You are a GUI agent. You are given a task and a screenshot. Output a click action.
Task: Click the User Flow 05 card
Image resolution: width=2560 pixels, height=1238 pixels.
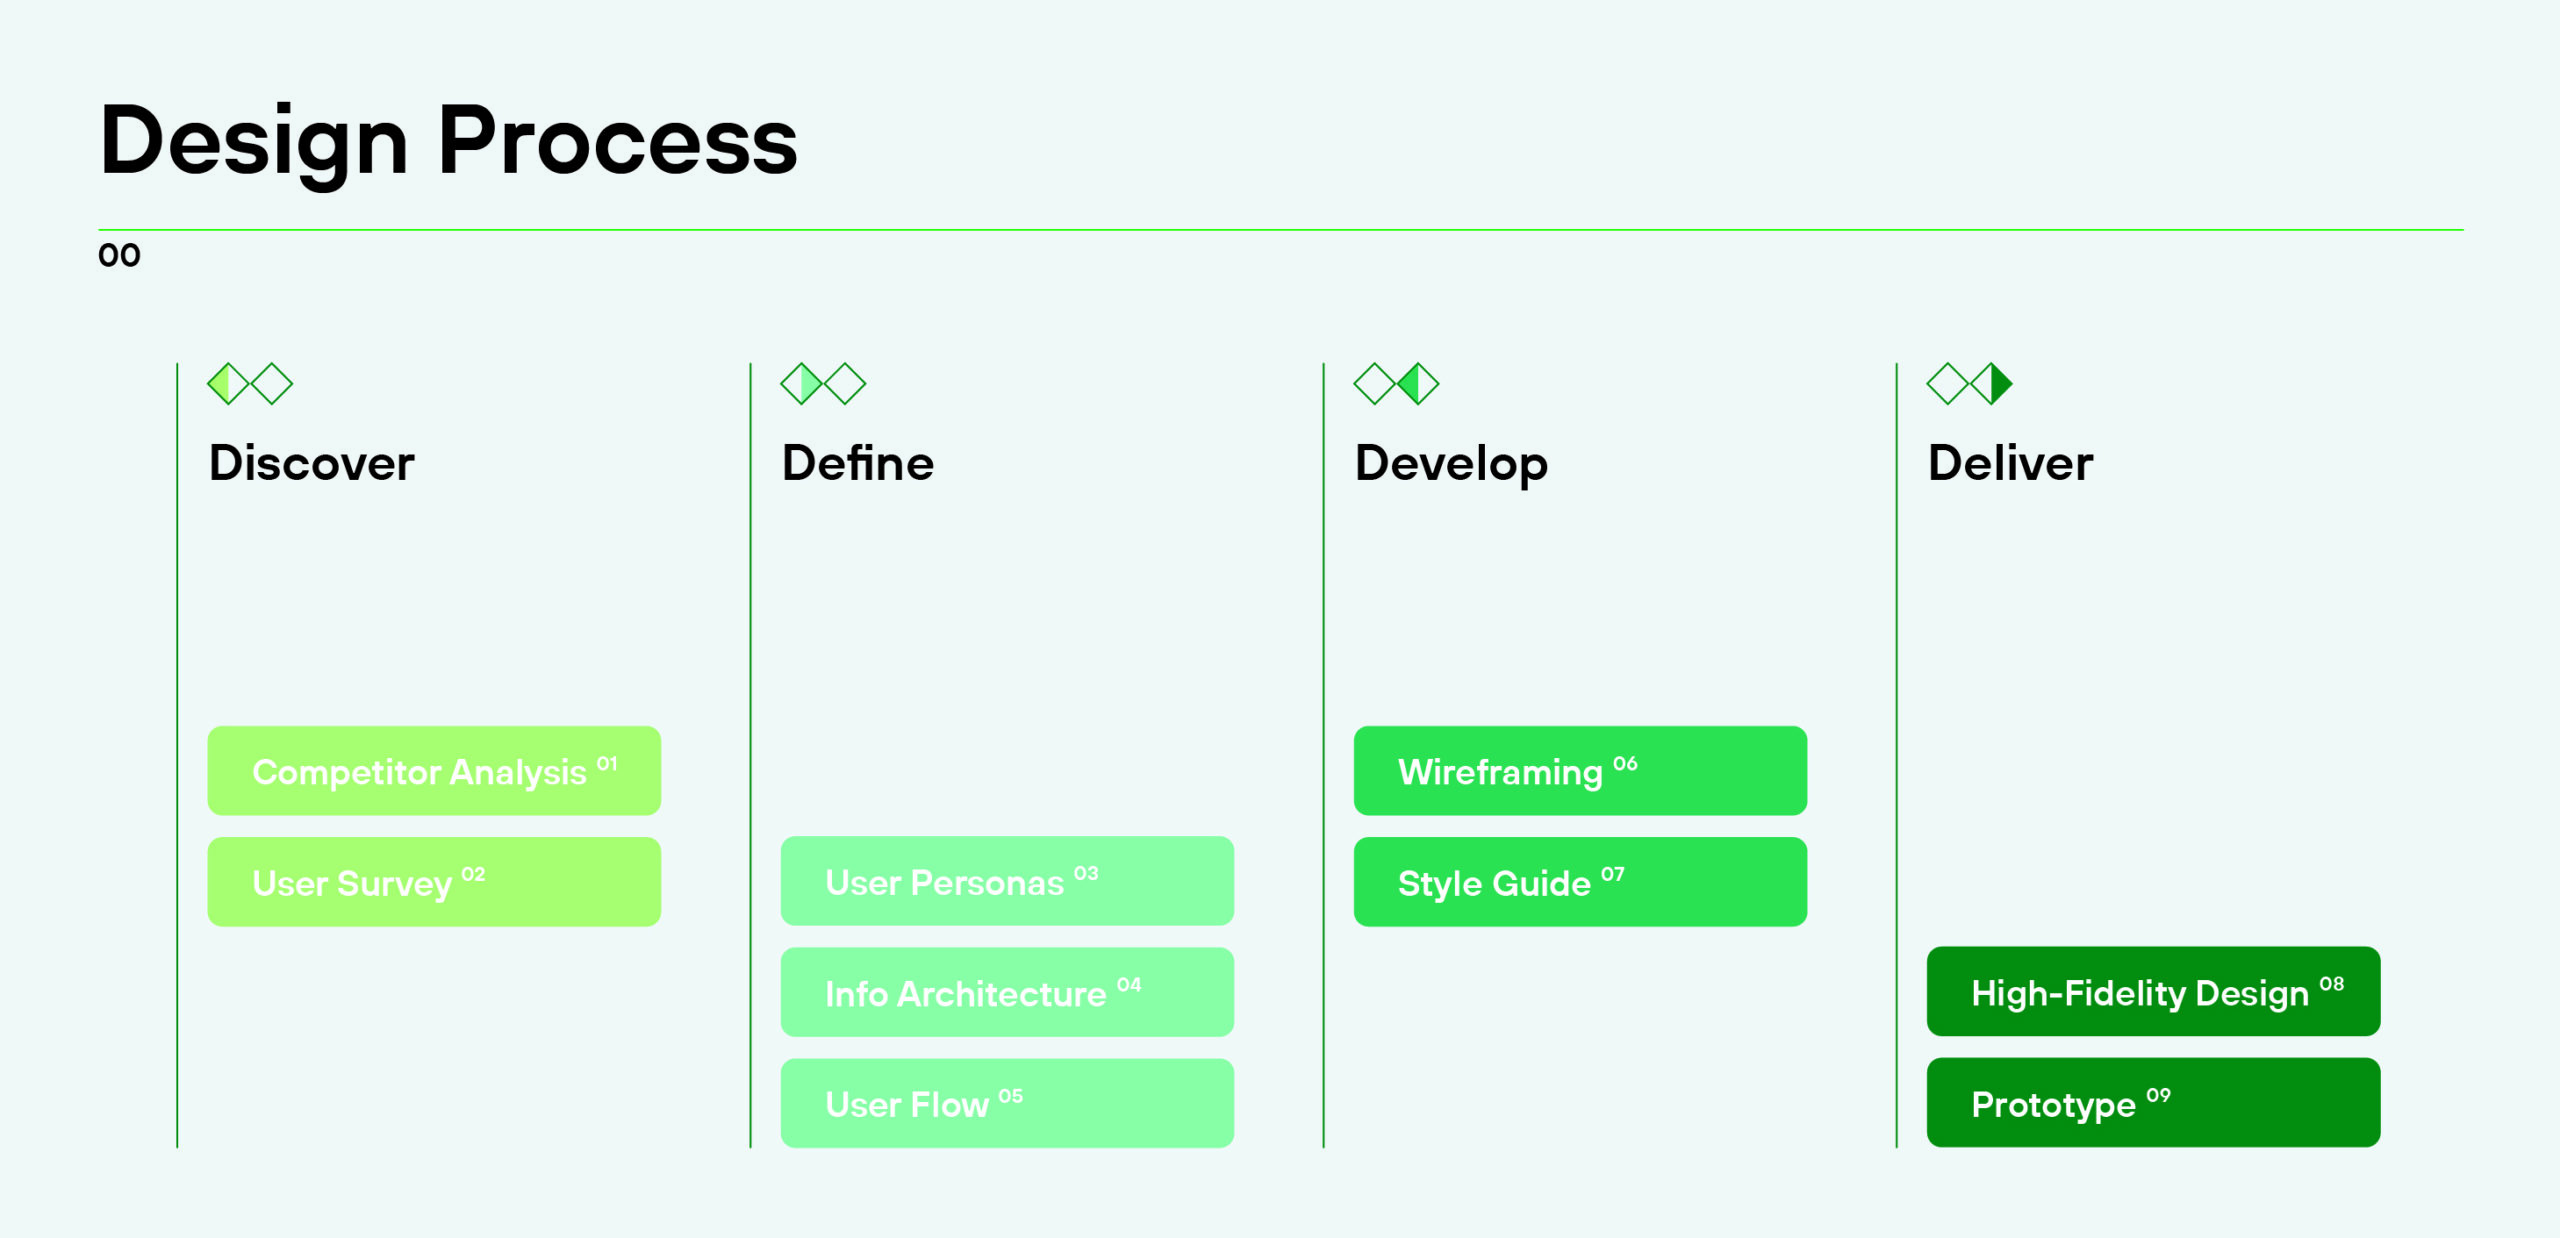pyautogui.click(x=1007, y=1103)
